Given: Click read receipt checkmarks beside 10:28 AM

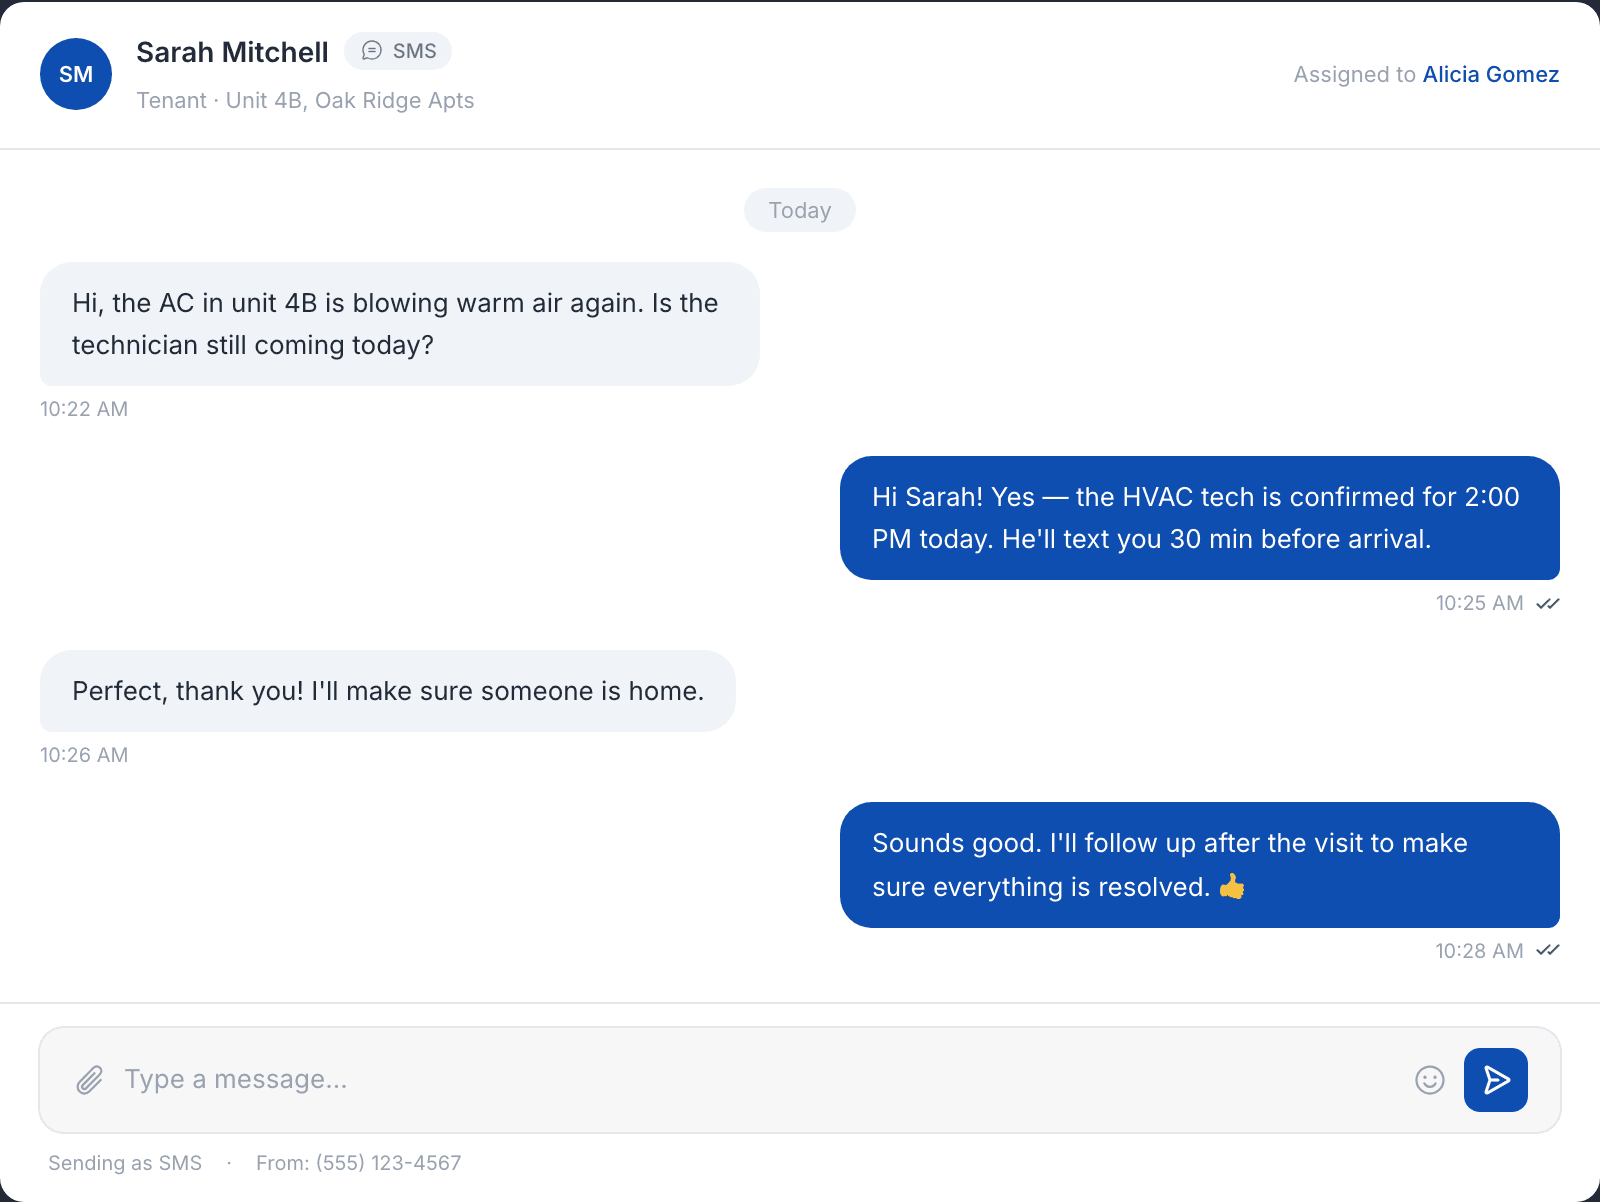Looking at the screenshot, I should click(x=1548, y=950).
